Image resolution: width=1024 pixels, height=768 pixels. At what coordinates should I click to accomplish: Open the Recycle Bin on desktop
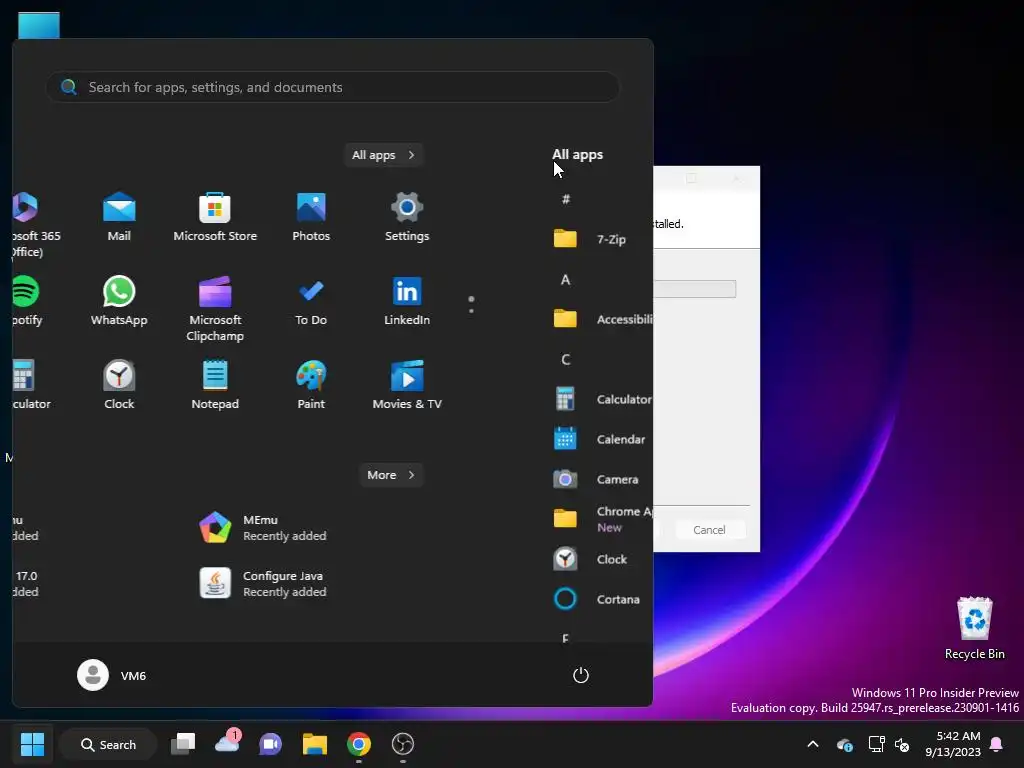pyautogui.click(x=974, y=628)
